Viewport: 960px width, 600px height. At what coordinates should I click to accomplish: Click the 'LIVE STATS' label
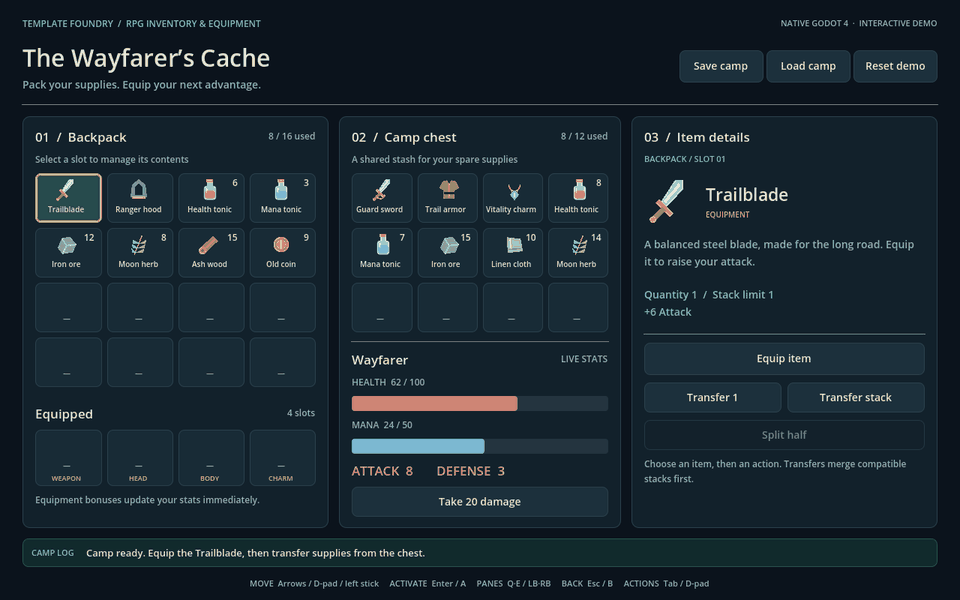[584, 359]
